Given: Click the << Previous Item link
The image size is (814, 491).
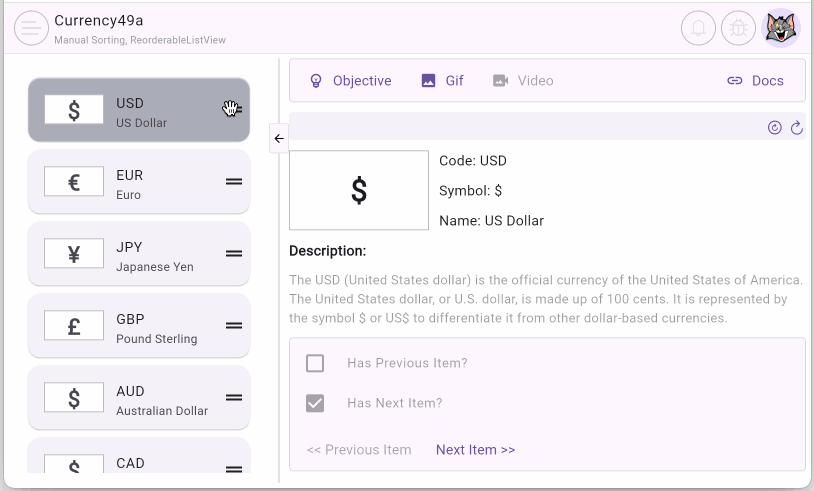Looking at the screenshot, I should 359,450.
